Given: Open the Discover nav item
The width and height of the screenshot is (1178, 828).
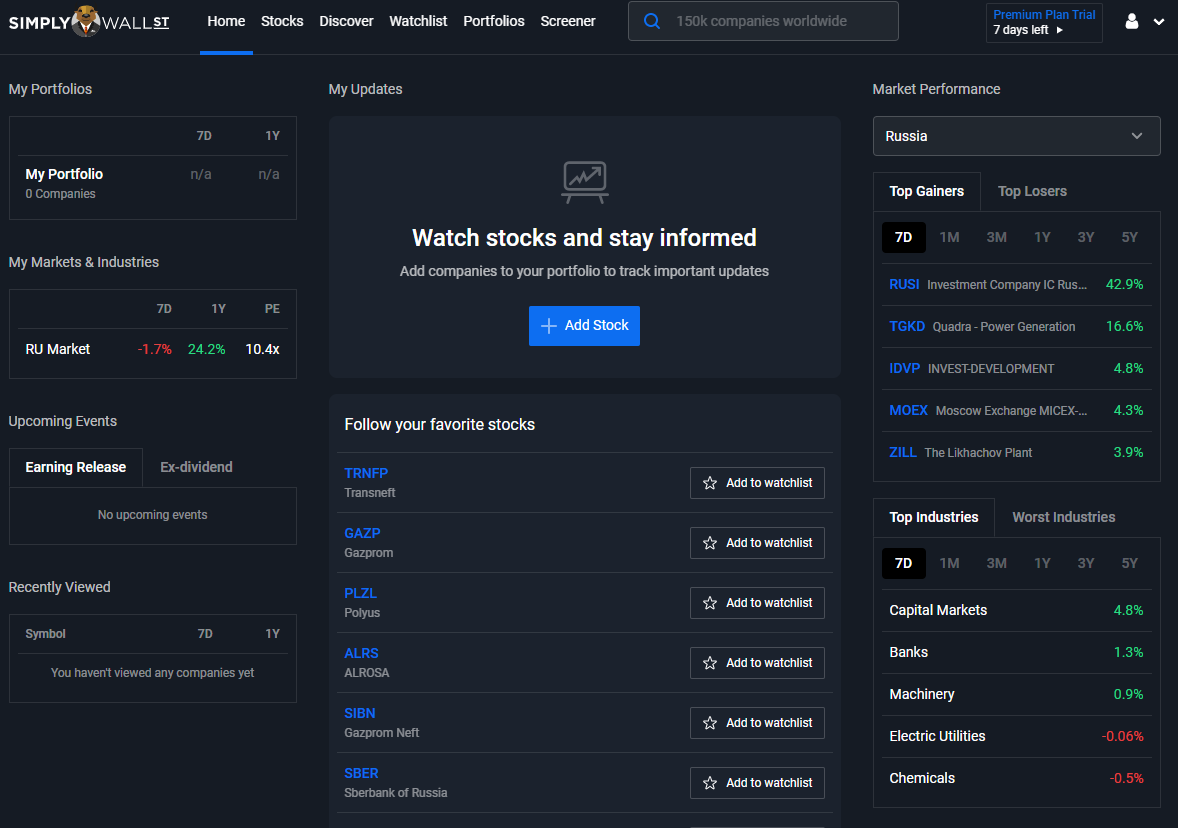Looking at the screenshot, I should coord(346,21).
